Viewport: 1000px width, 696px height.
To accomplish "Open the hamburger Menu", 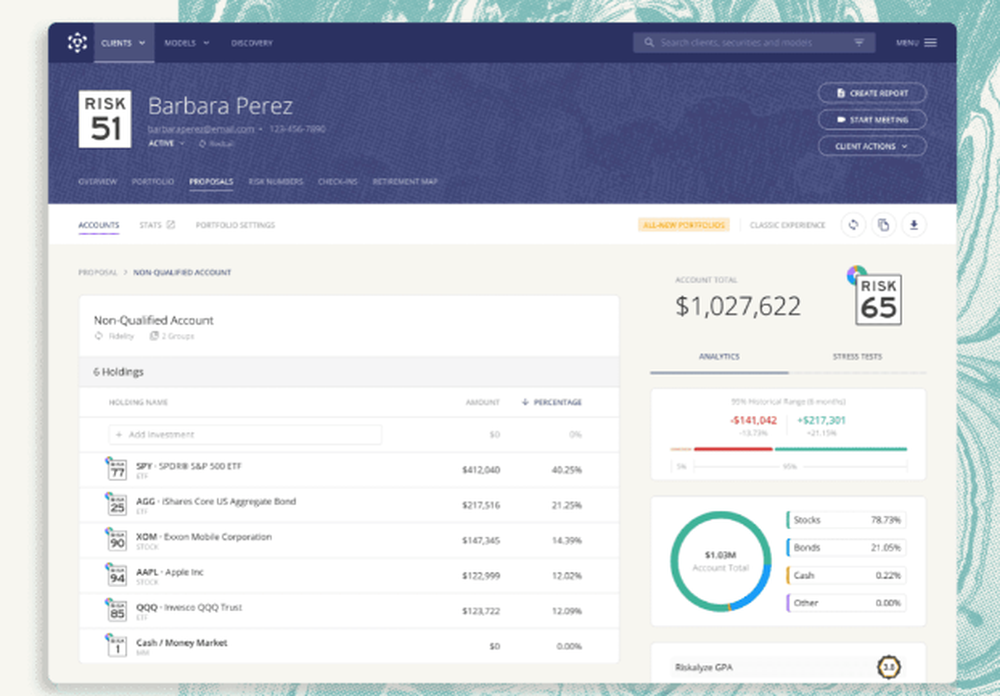I will [x=916, y=43].
